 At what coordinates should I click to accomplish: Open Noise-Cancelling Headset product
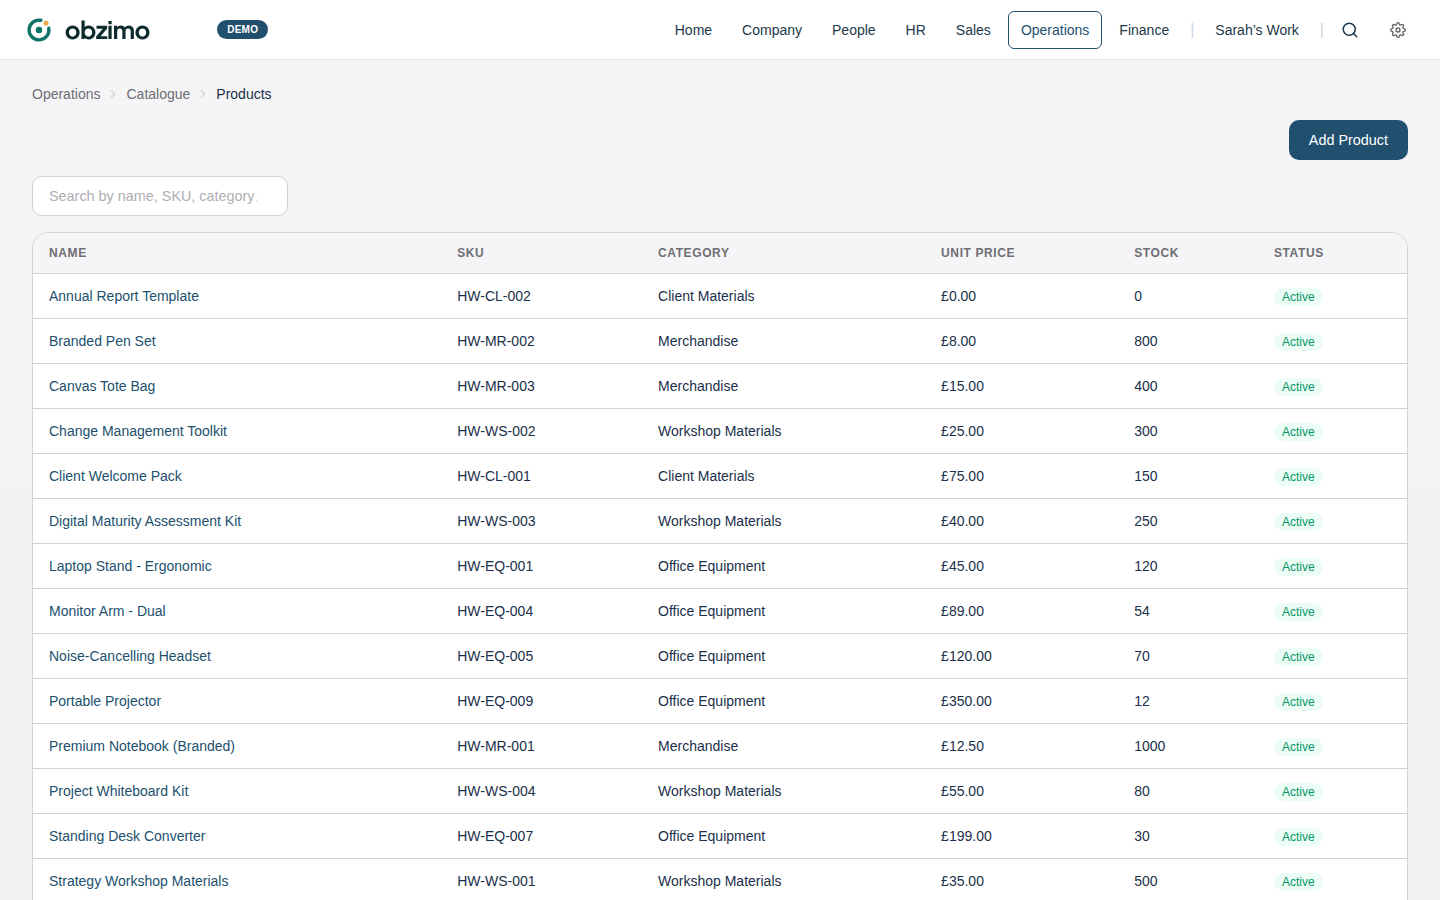[x=130, y=656]
